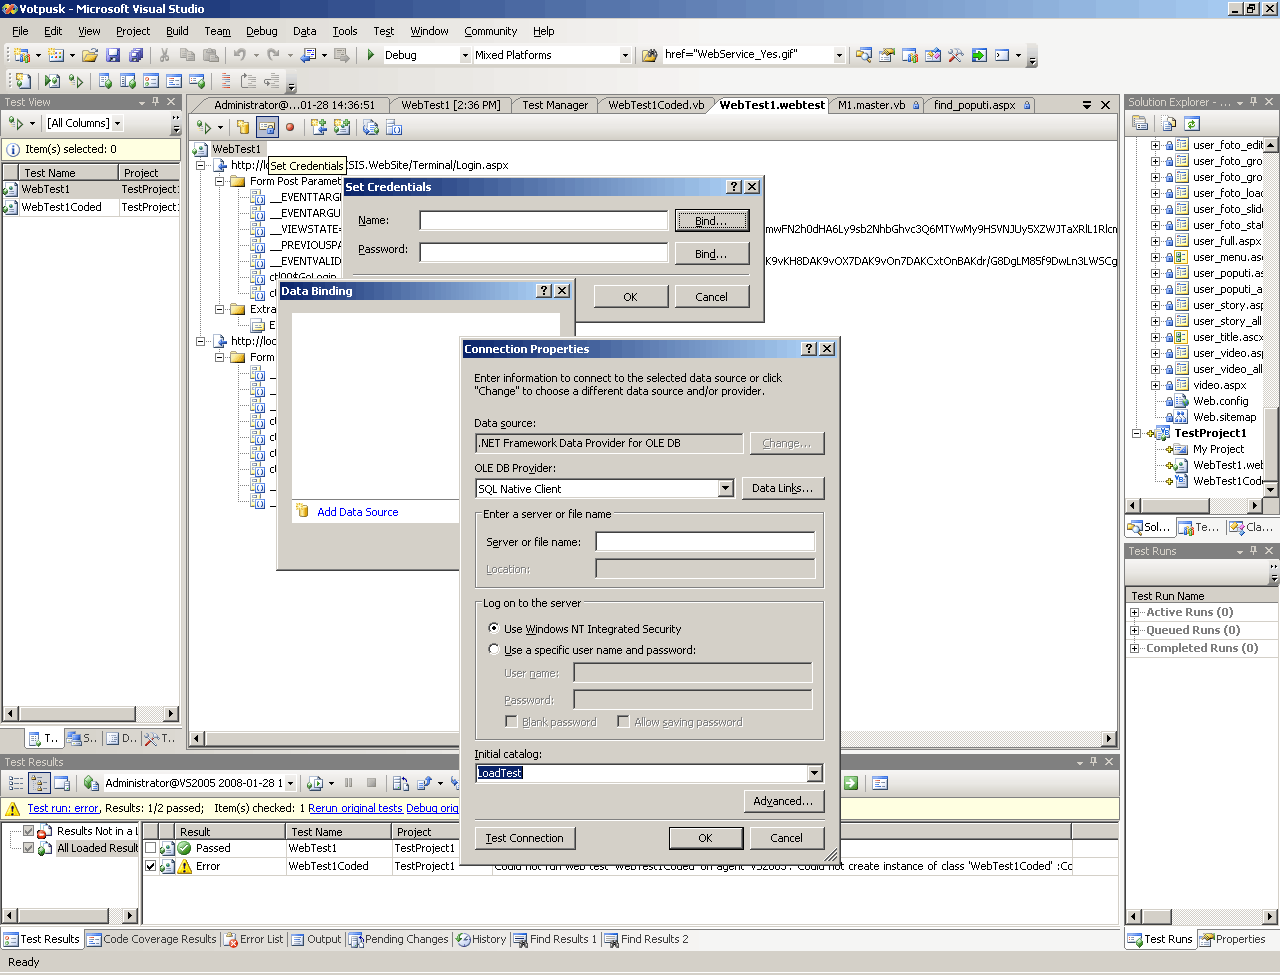The image size is (1280, 975).
Task: Select WebTest1Coded in Test View list
Action: 61,207
